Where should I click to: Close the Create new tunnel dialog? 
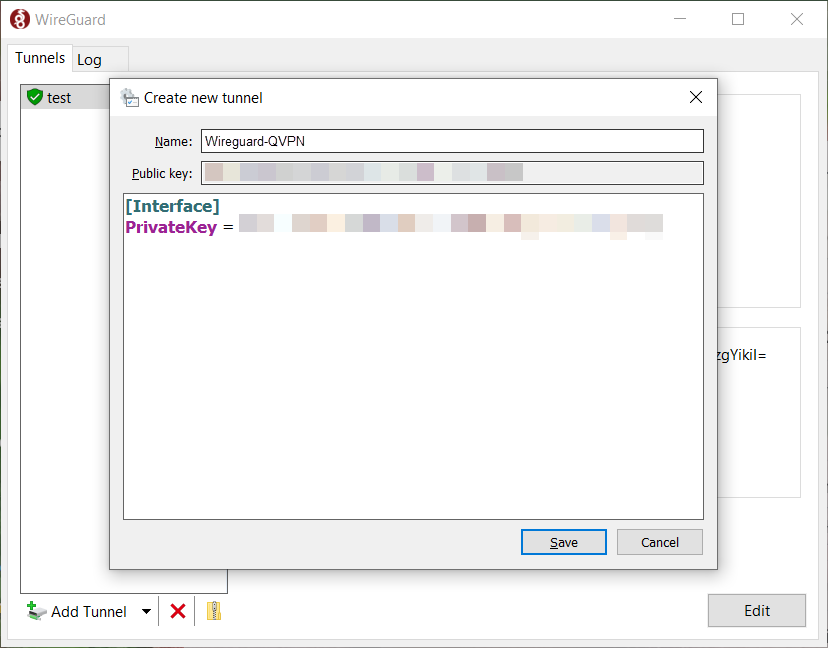[695, 97]
